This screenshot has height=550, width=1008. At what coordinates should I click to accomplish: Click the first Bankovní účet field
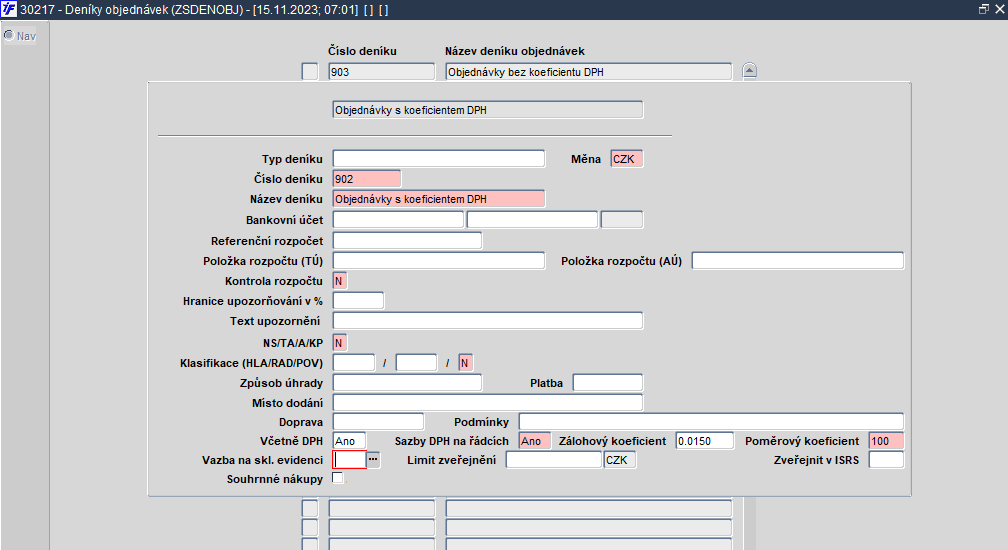398,220
